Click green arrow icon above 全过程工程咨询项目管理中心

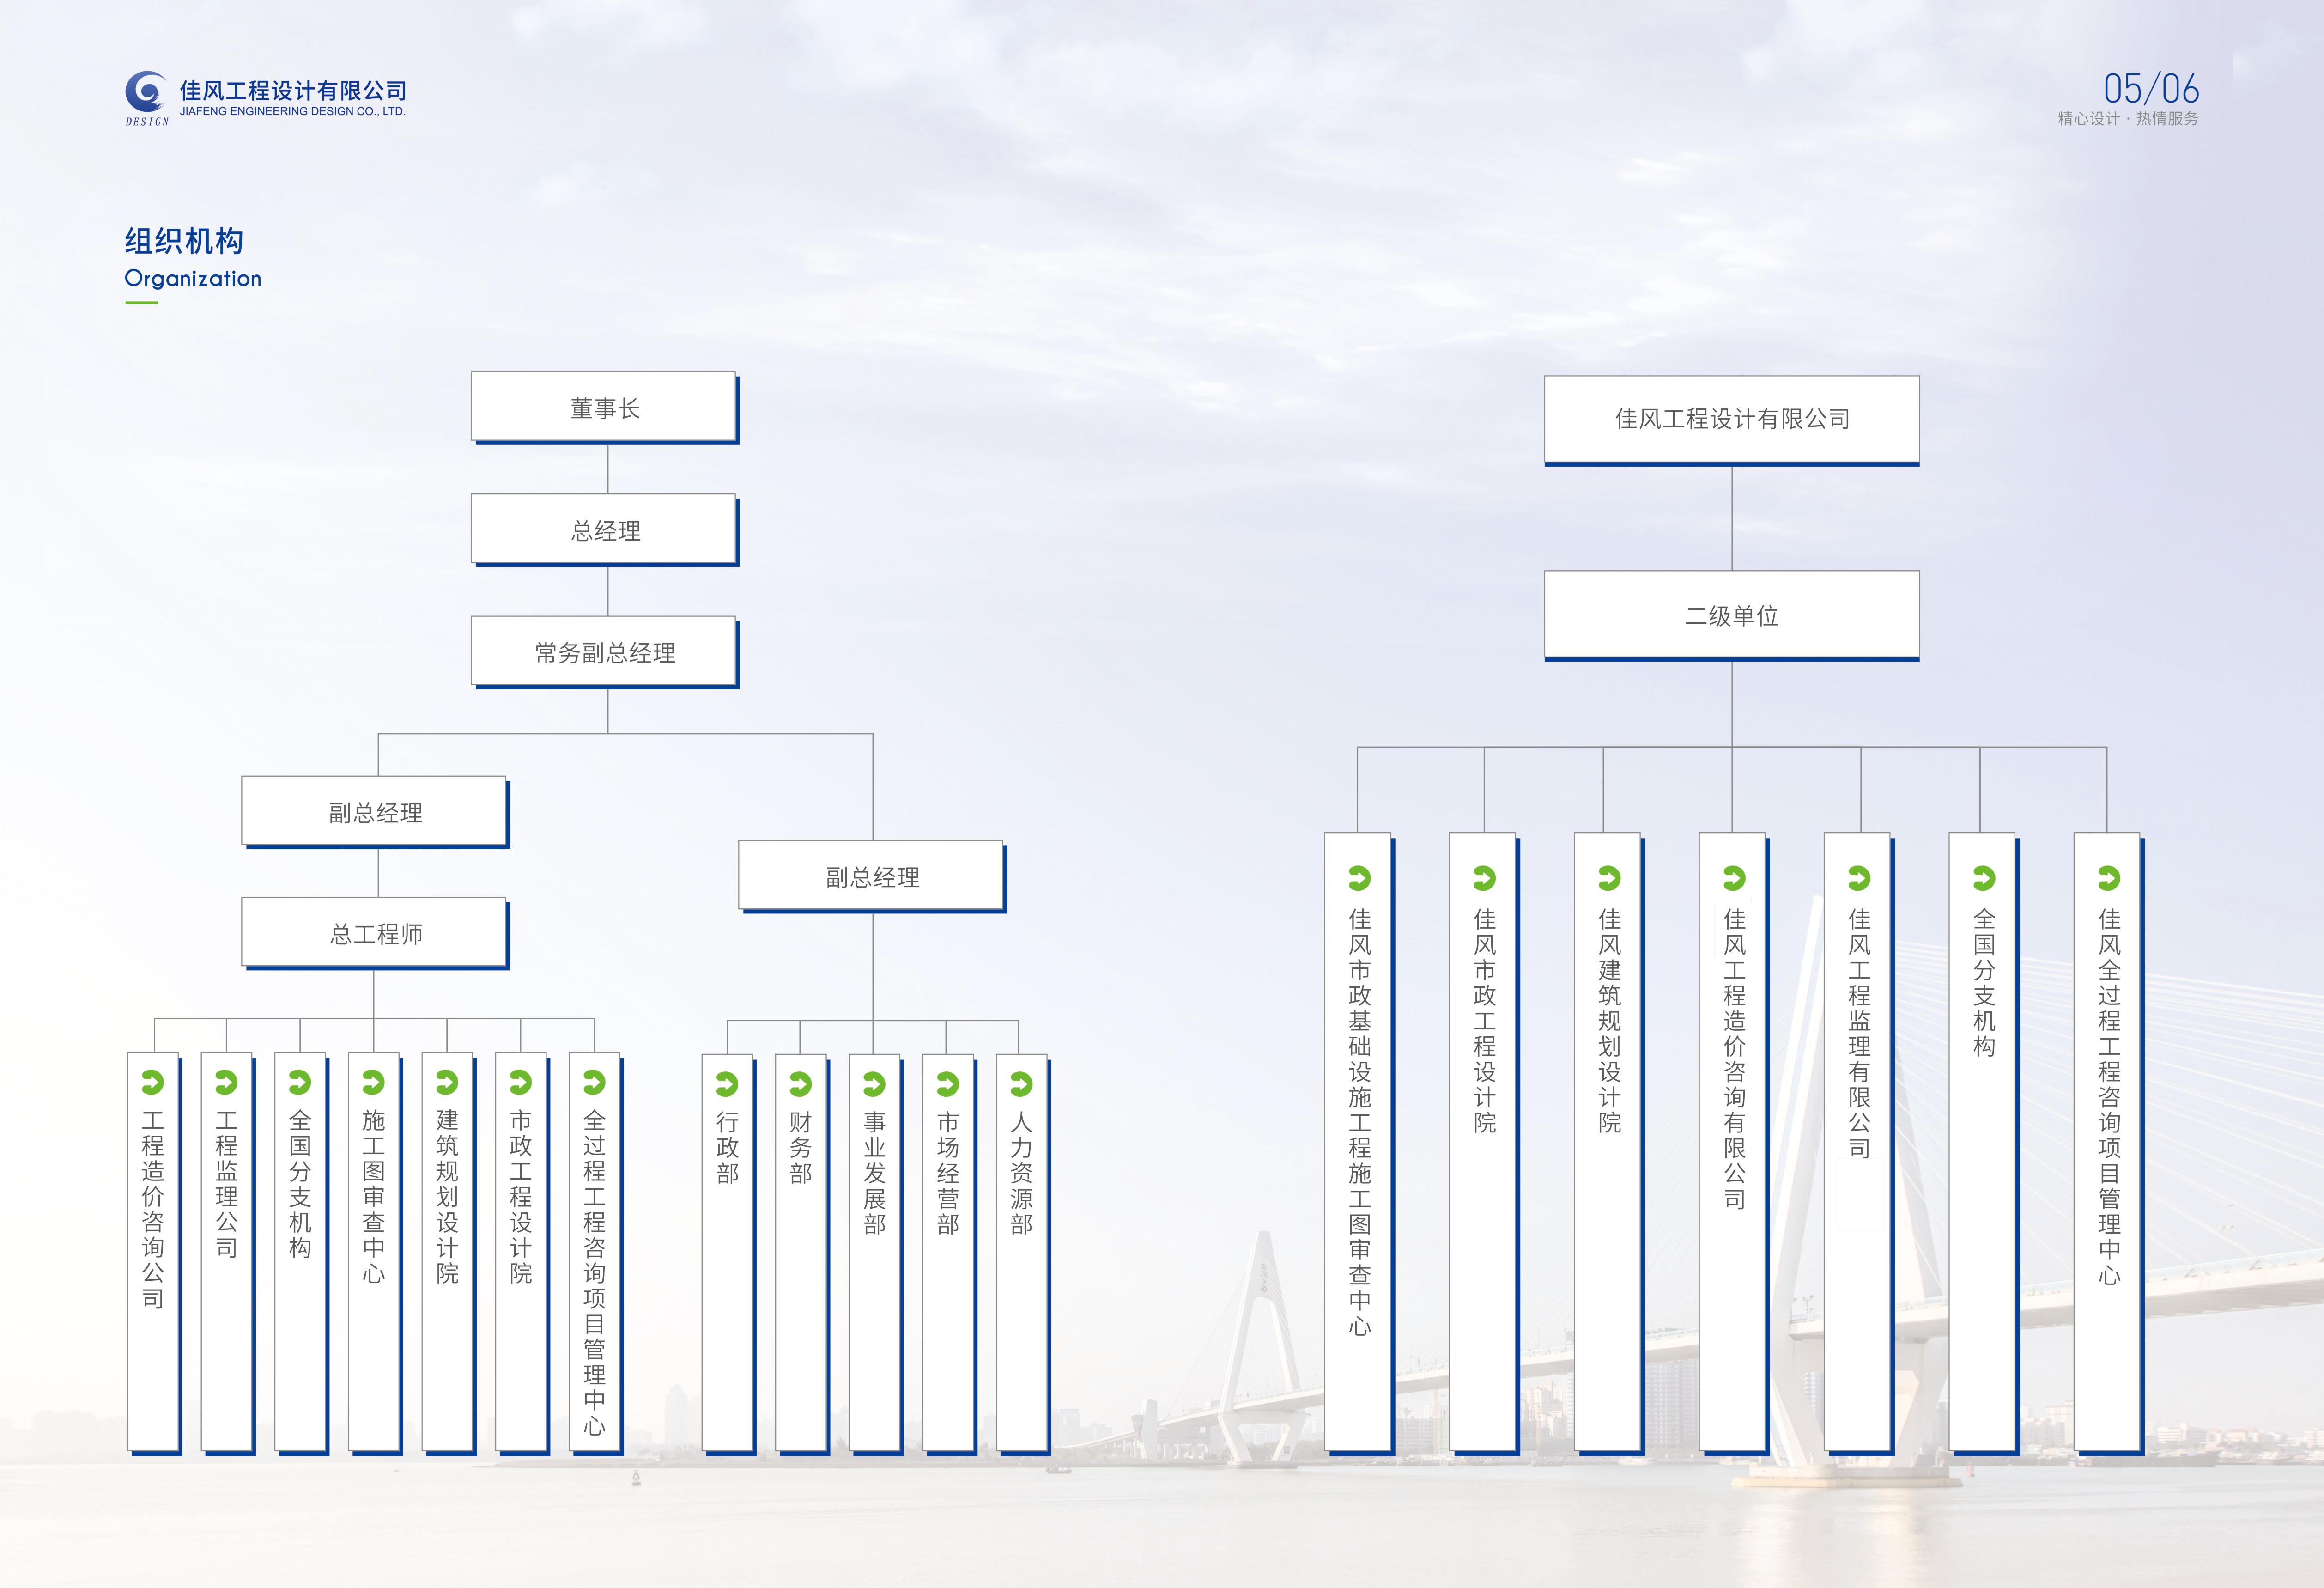(x=594, y=1082)
